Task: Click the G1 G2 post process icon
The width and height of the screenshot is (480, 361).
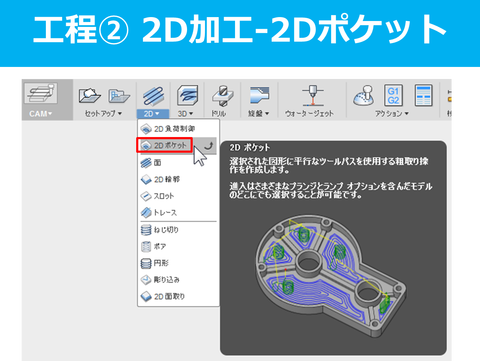Action: (393, 95)
